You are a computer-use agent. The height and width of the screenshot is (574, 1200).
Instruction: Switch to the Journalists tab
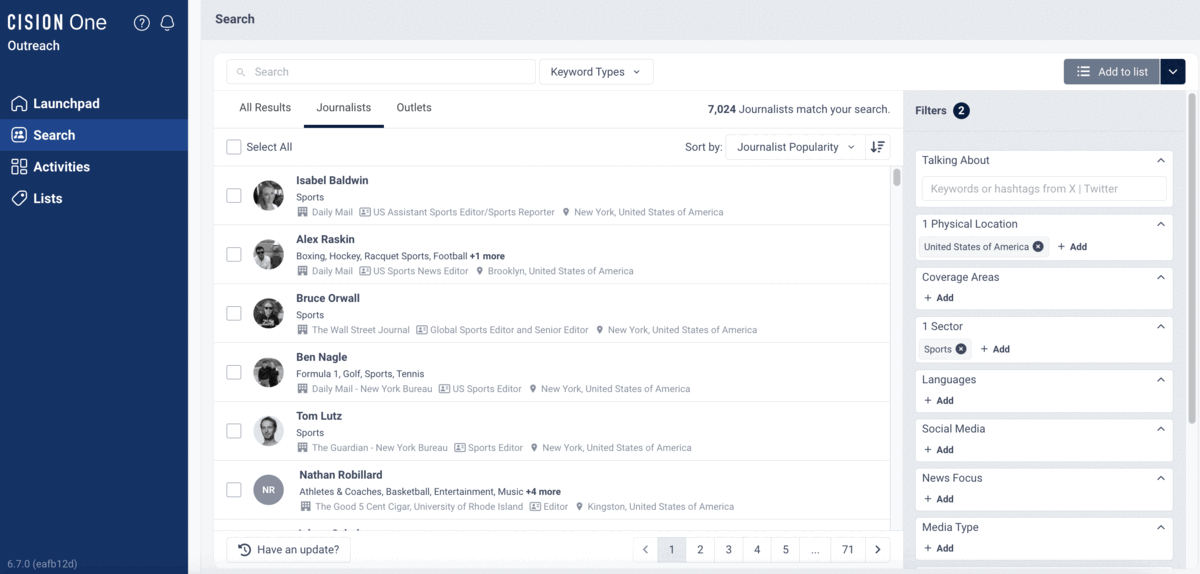(x=344, y=107)
